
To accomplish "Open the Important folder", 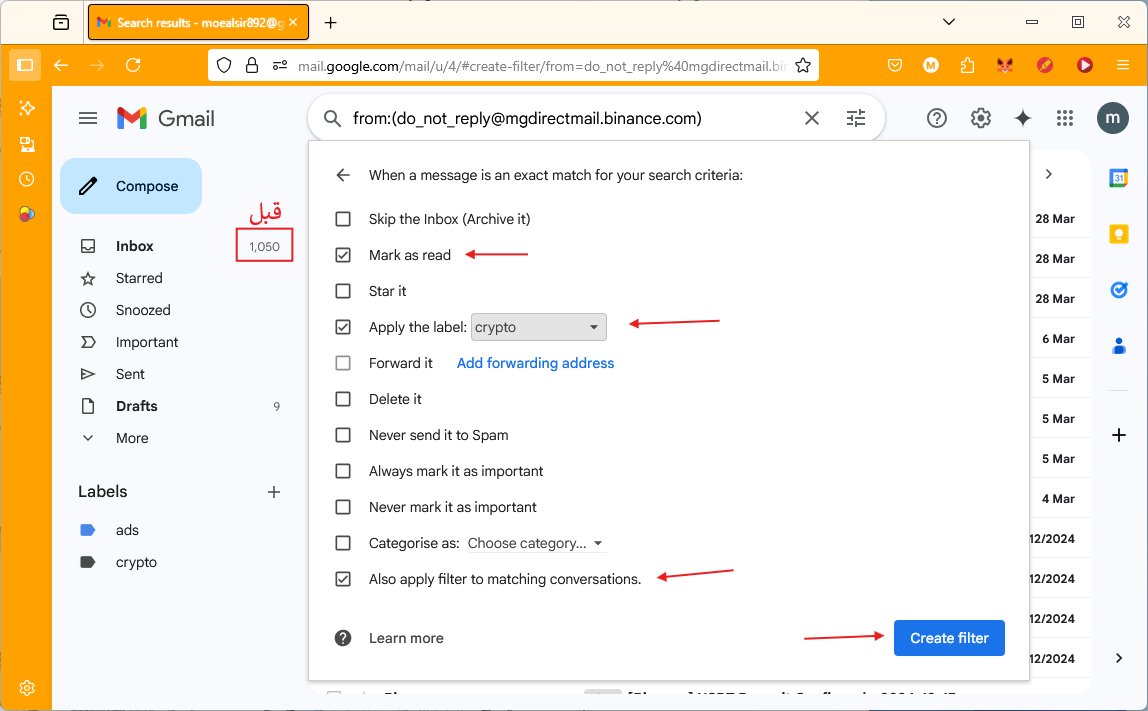I will [x=146, y=342].
